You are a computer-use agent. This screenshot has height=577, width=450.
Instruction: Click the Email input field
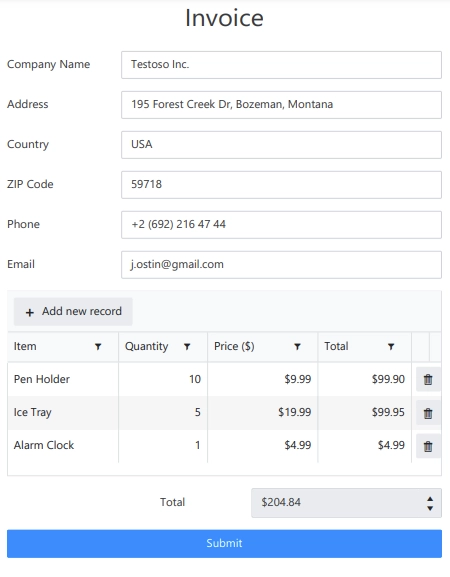click(x=281, y=265)
